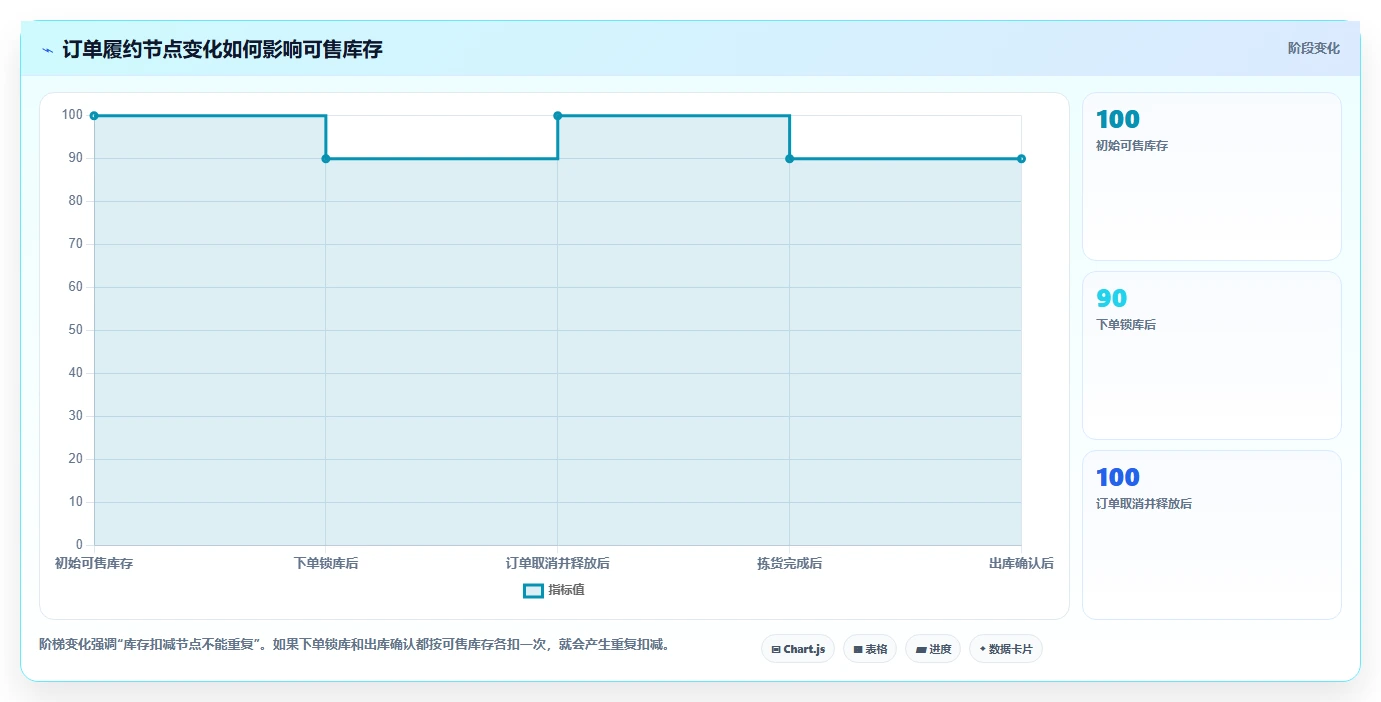The image size is (1381, 702).
Task: Click the 阶段变化 badge in the header
Action: (x=1313, y=48)
